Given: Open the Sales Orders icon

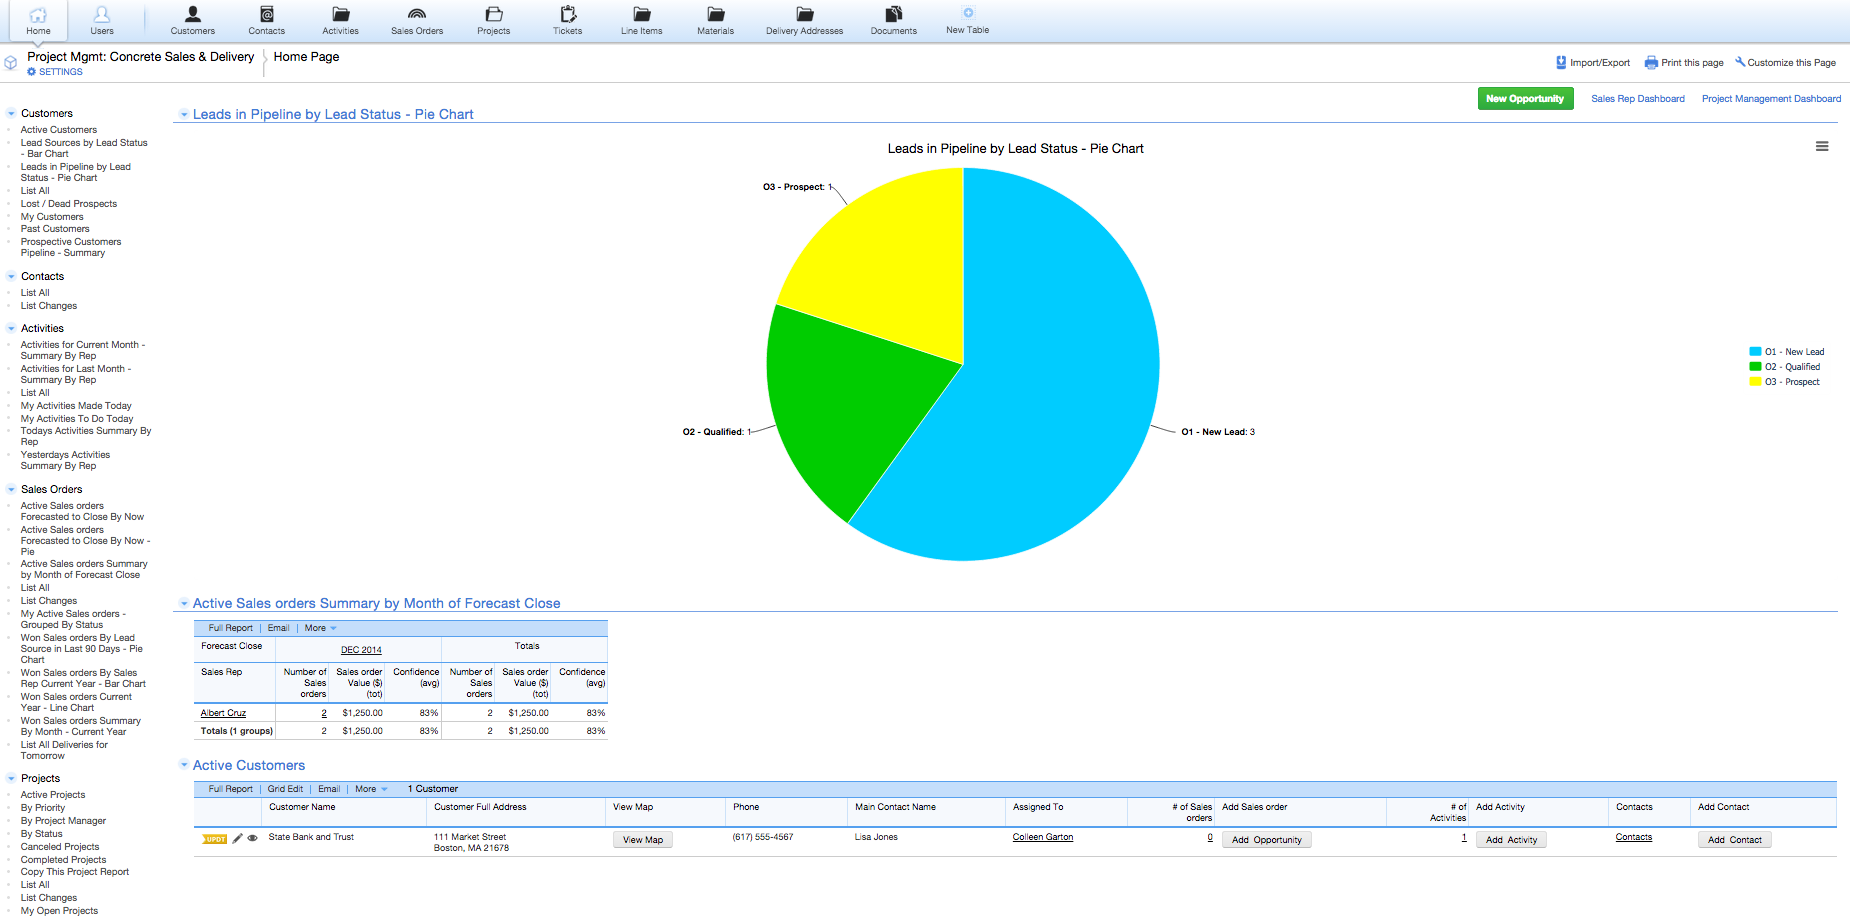Looking at the screenshot, I should coord(417,14).
